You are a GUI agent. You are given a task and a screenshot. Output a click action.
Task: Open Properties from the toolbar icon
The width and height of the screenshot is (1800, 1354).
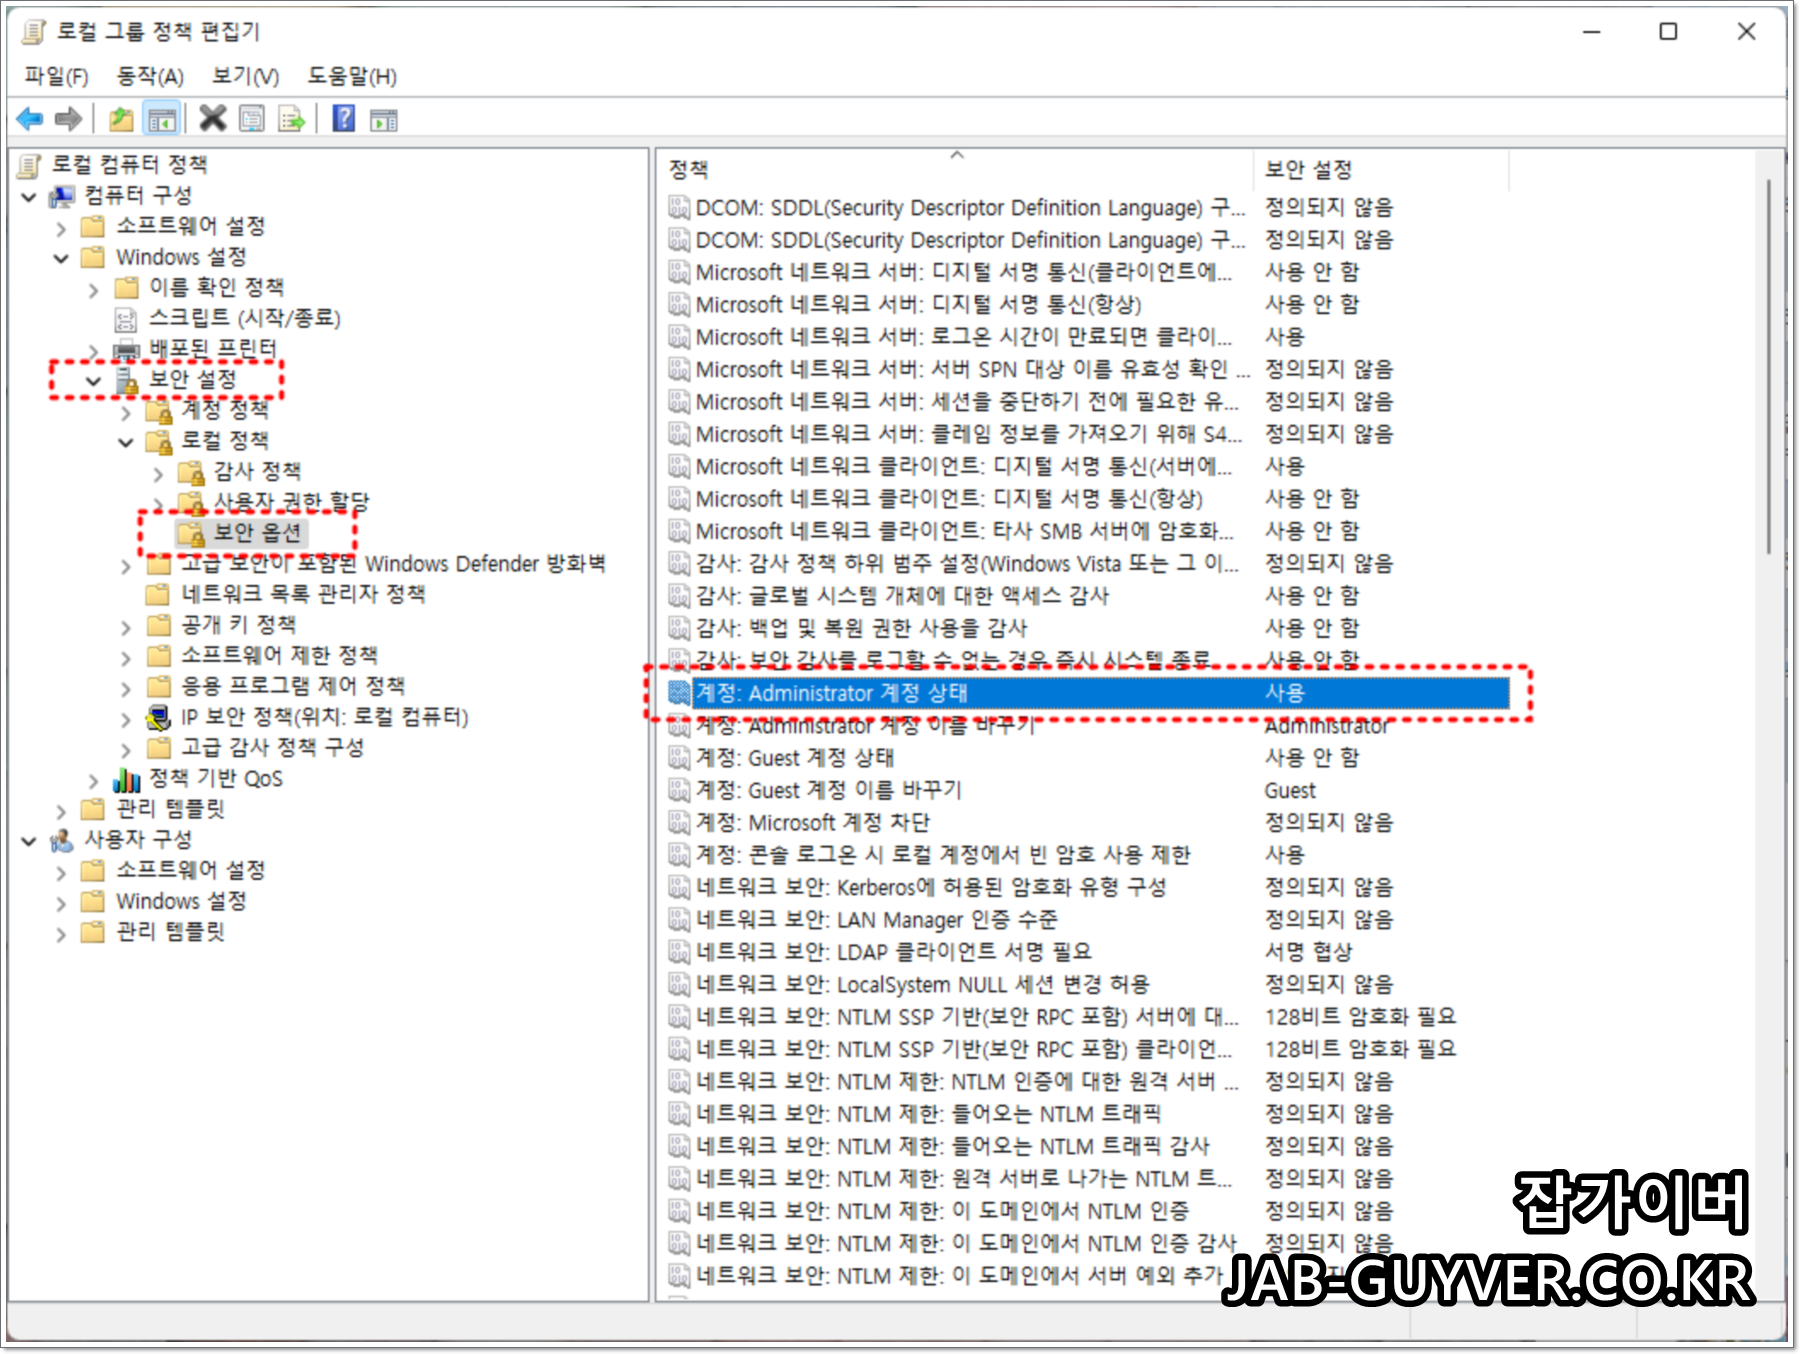tap(252, 119)
